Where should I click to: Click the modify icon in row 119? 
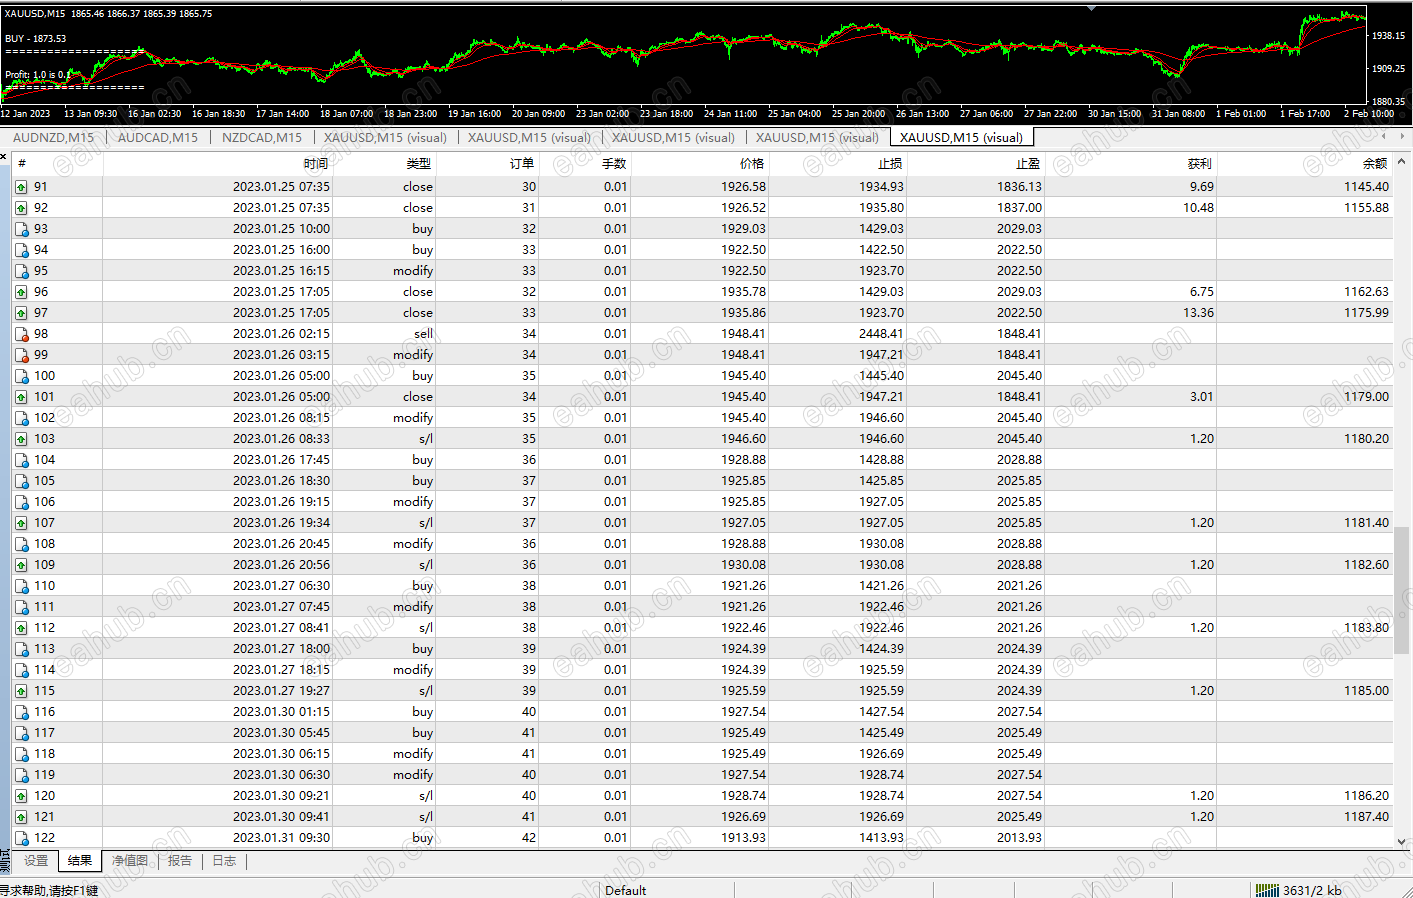point(21,775)
